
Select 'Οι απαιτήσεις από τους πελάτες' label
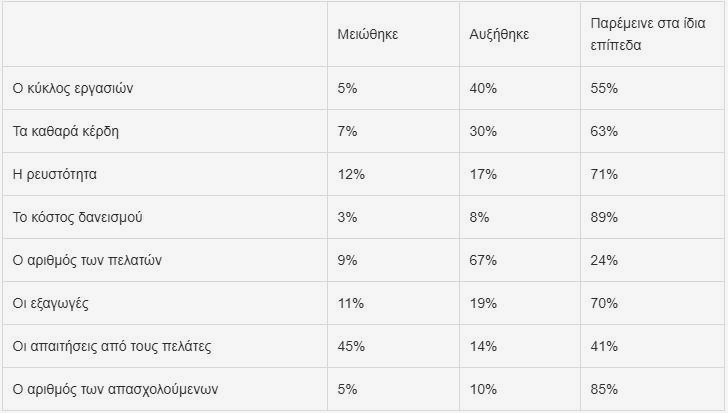[x=111, y=346]
